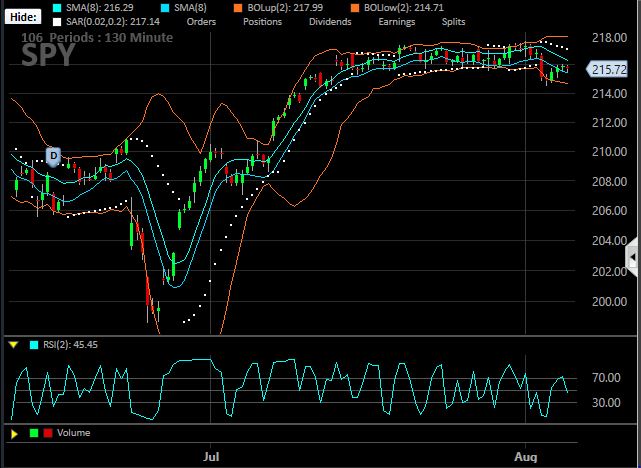Click the SPY ticker symbol
This screenshot has height=468, width=641.
point(49,55)
